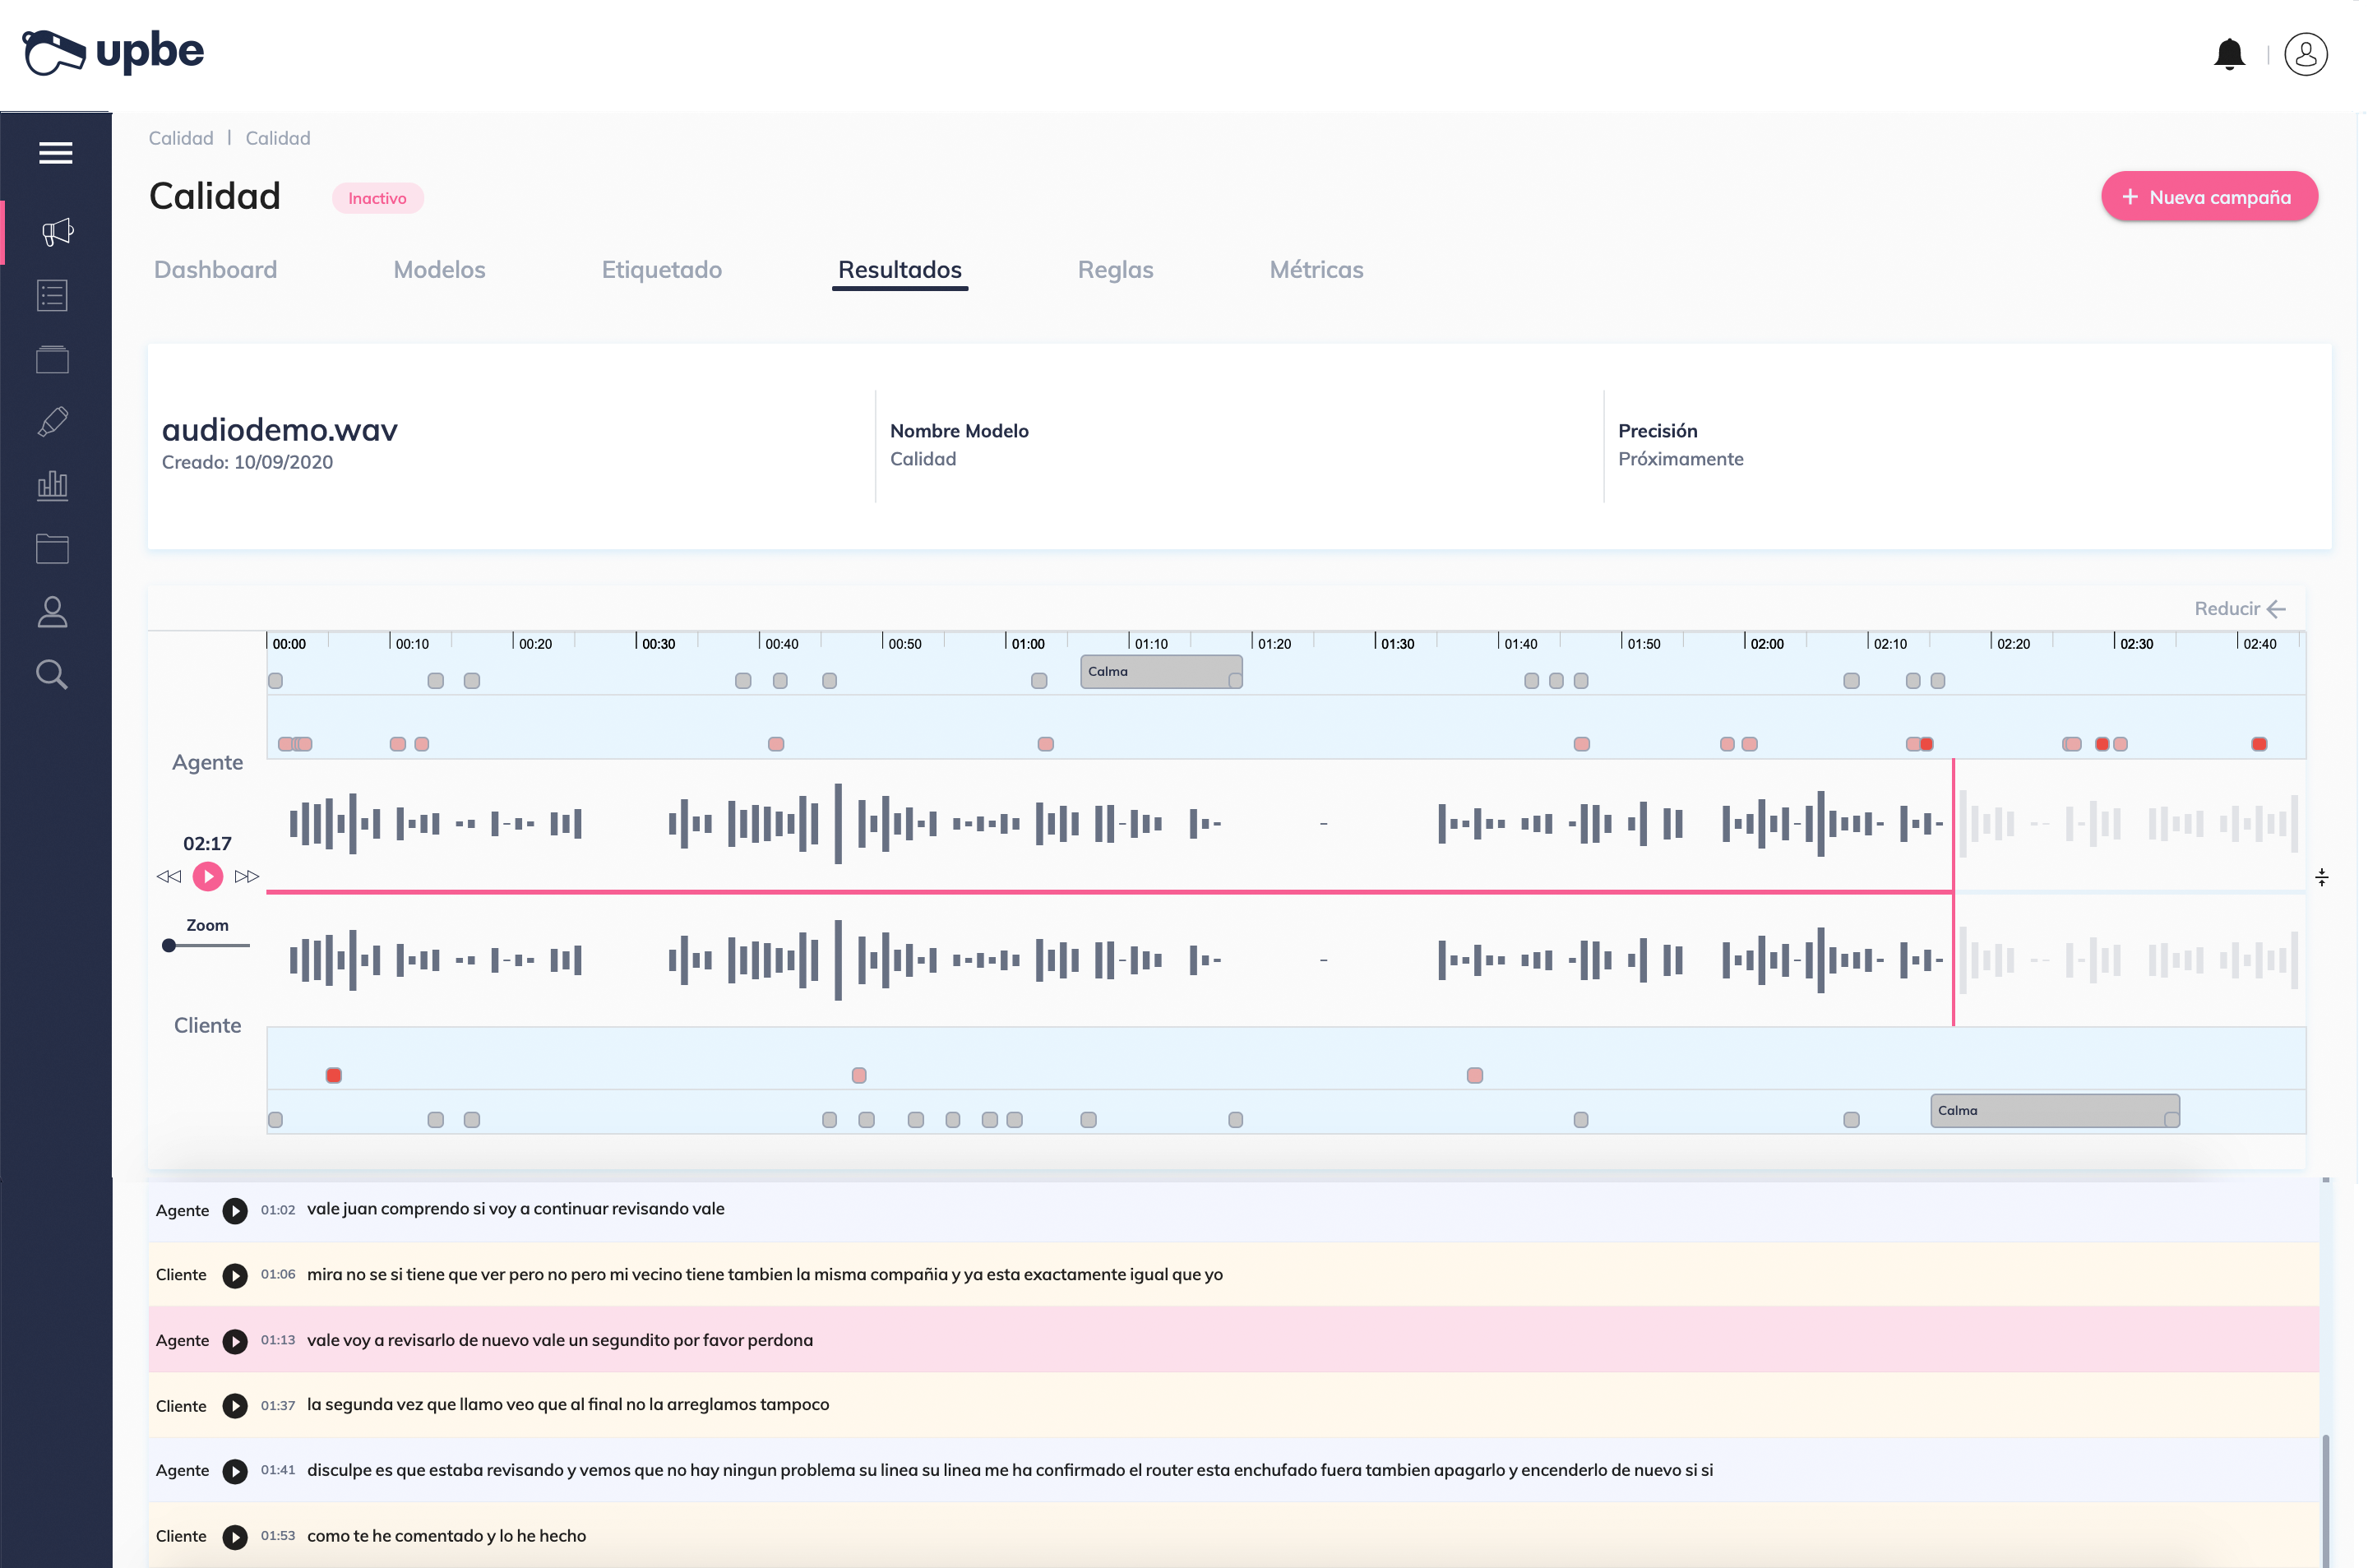Open the bar chart icon in sidebar
The width and height of the screenshot is (2368, 1568).
point(52,486)
